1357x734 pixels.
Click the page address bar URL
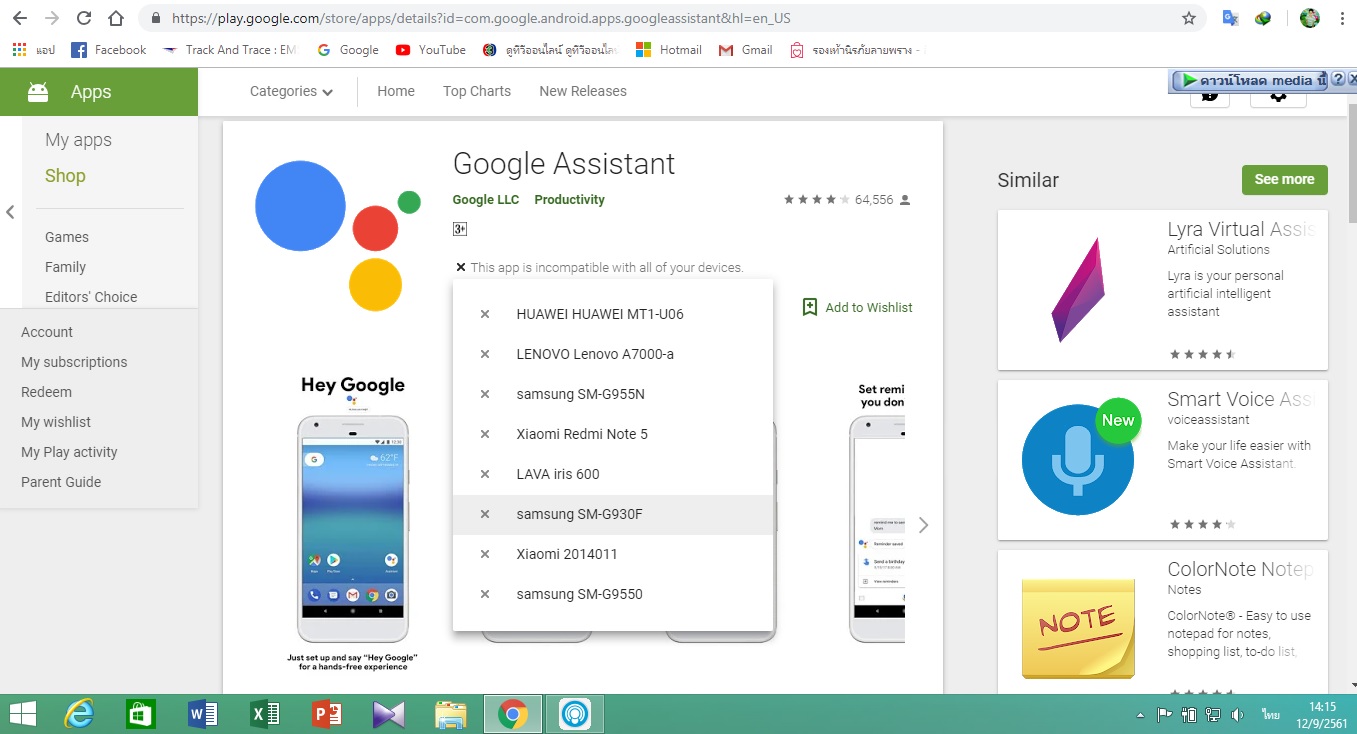(x=479, y=18)
